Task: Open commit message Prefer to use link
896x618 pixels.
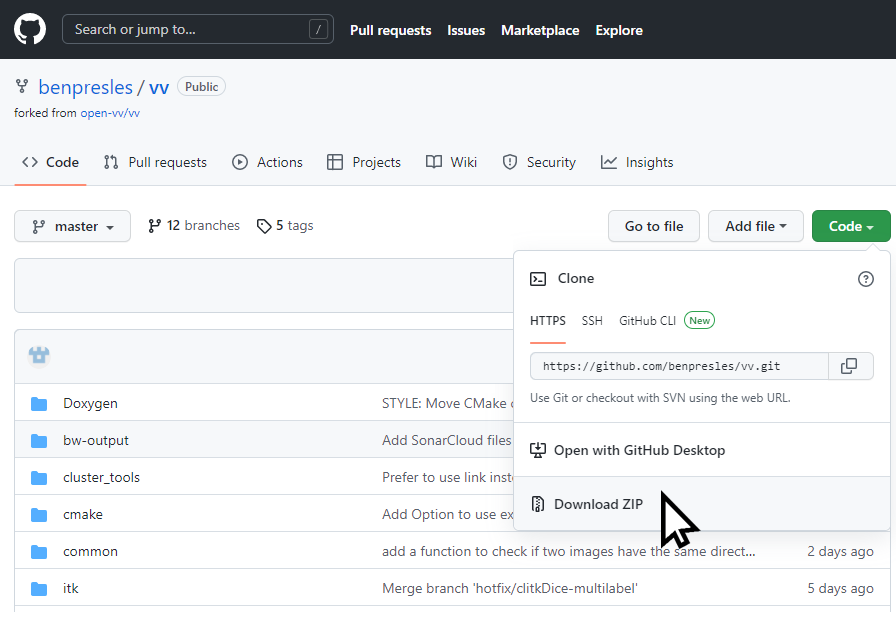Action: point(447,477)
